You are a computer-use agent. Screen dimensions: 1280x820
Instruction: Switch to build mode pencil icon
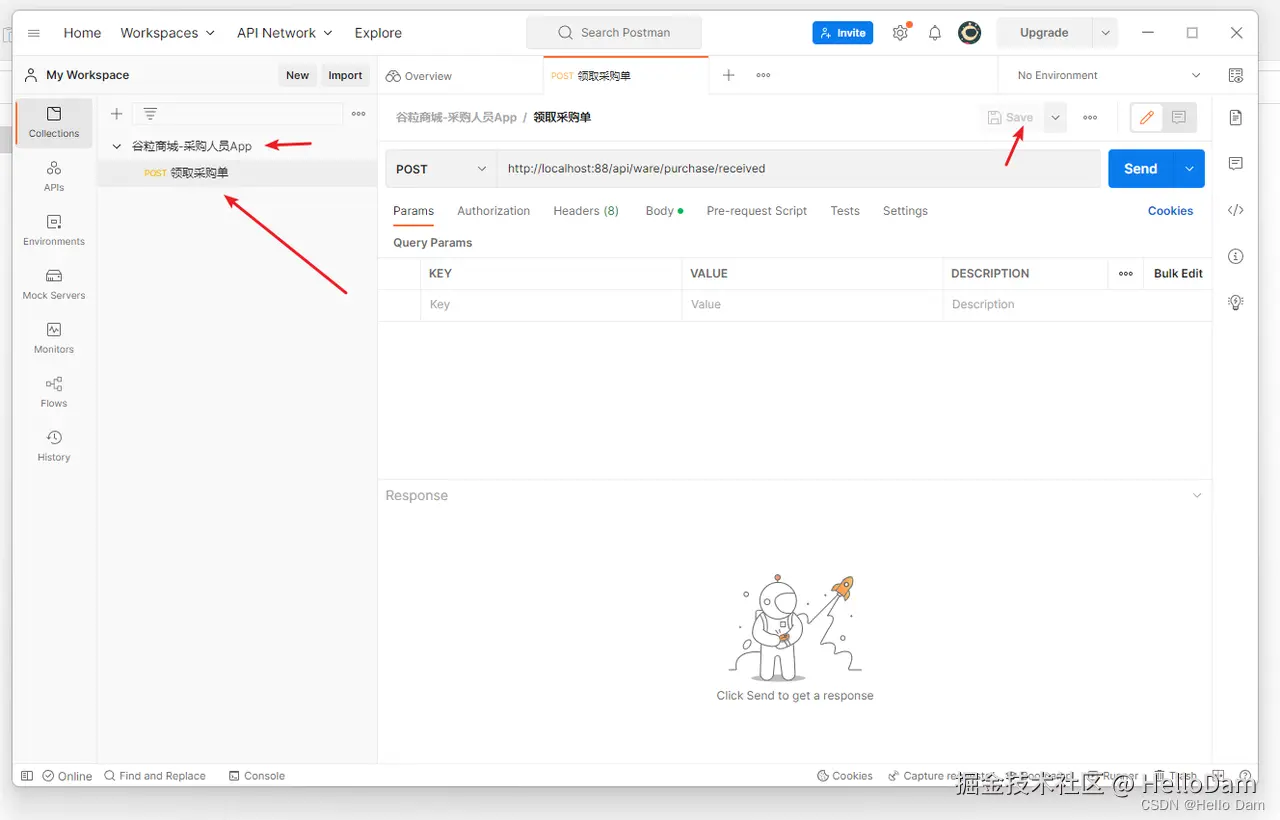click(1146, 117)
